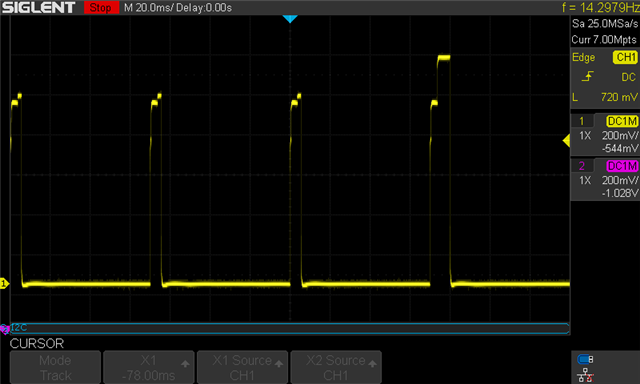
Task: Click the trigger level 720 mV value
Action: tap(619, 97)
